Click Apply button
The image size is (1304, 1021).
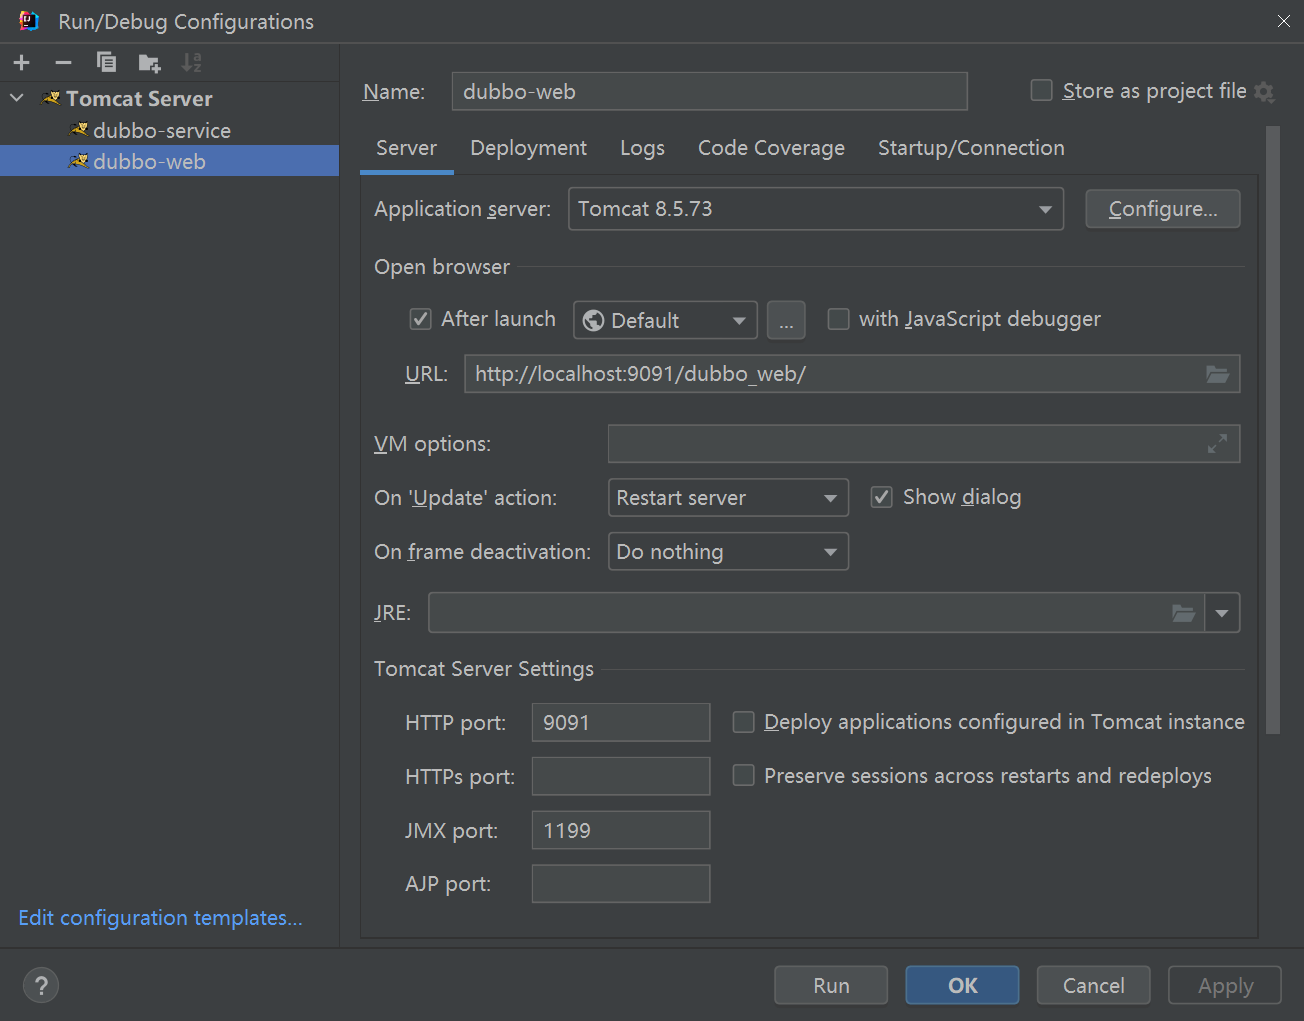point(1225,985)
